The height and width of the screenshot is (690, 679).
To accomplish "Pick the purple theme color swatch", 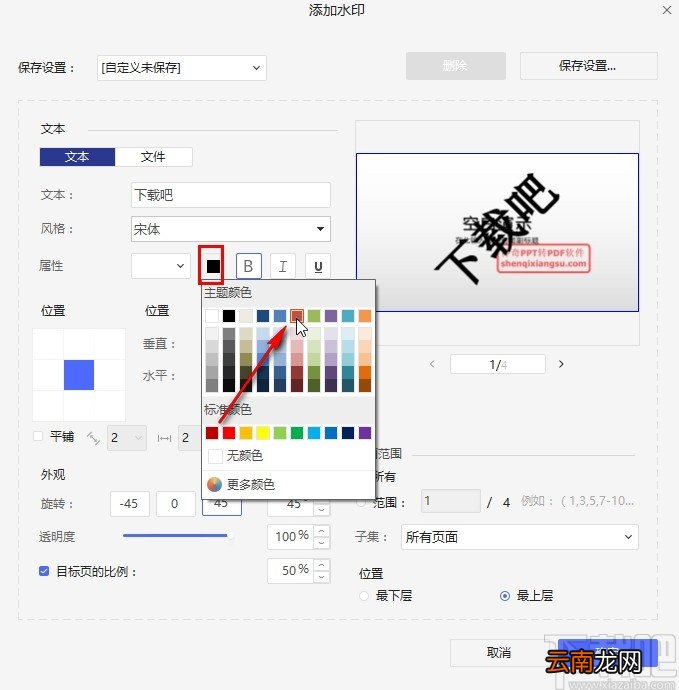I will [x=331, y=316].
